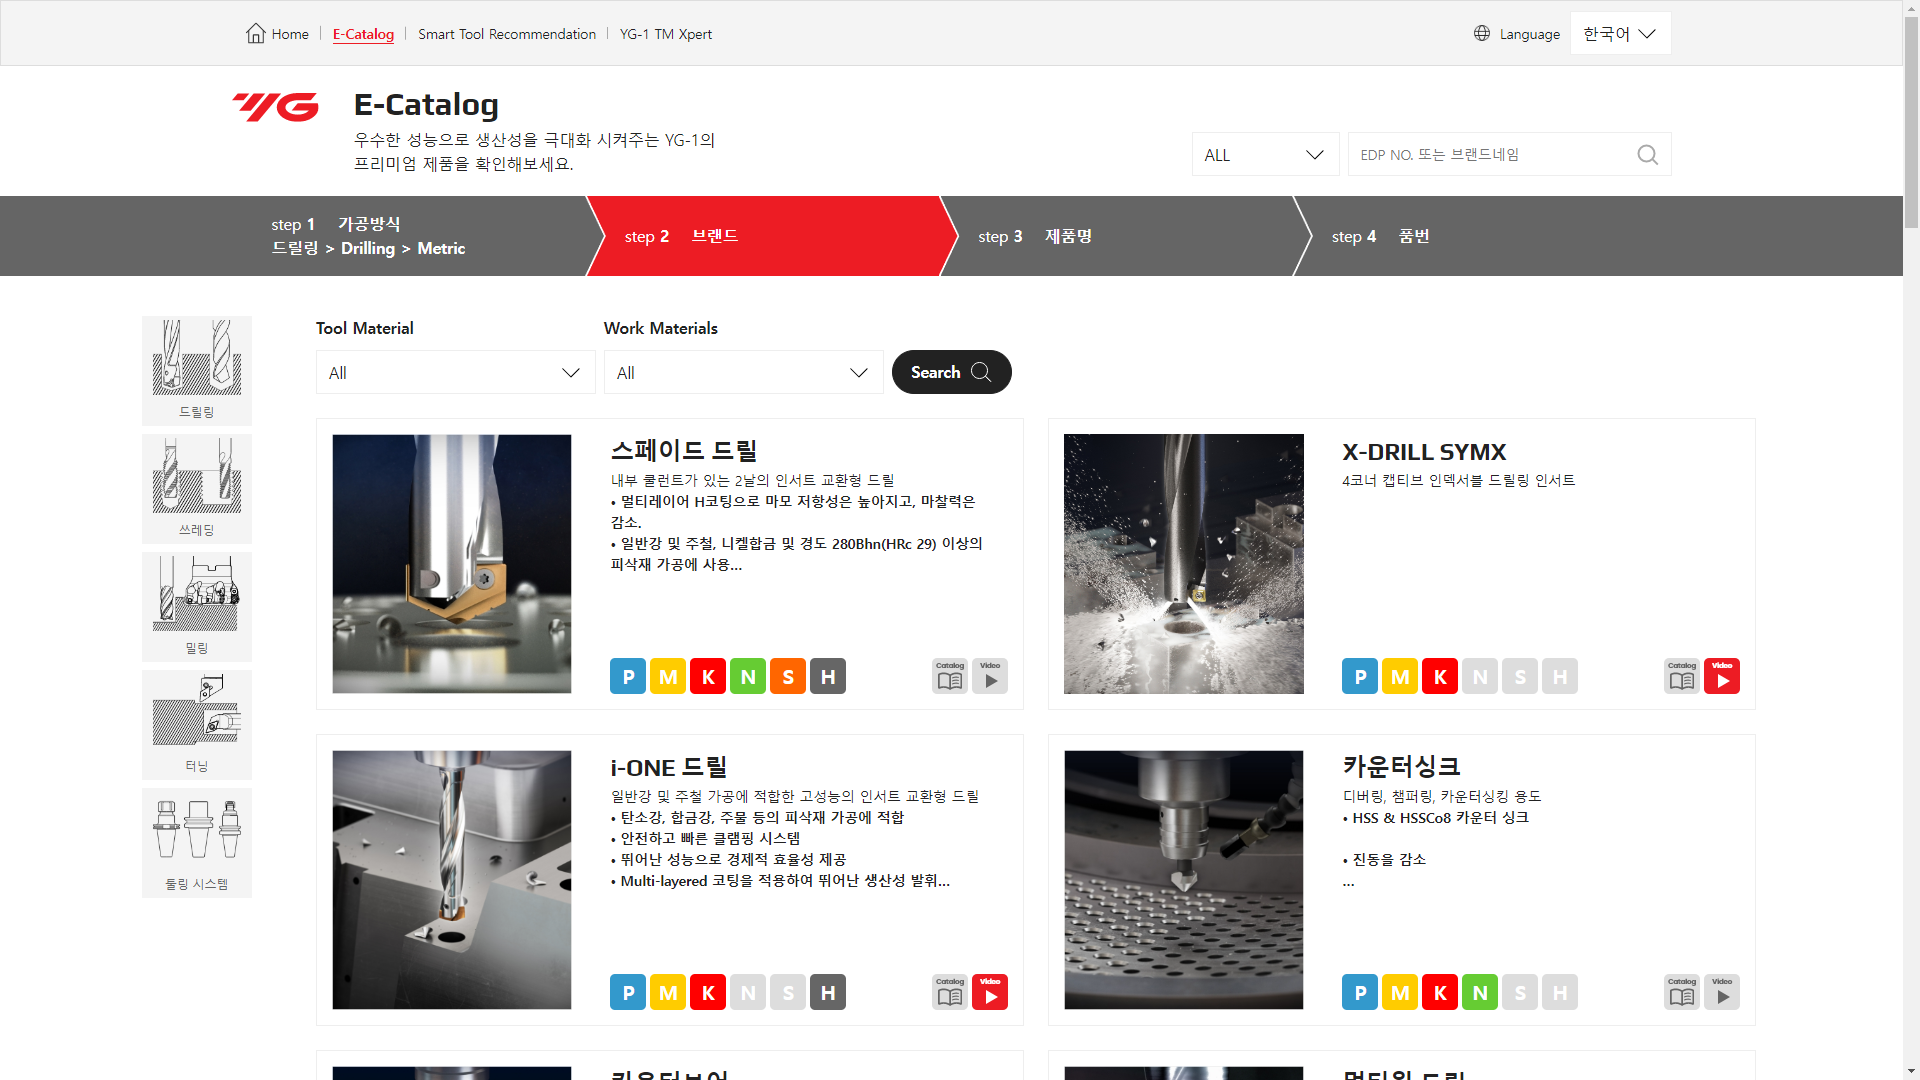Select the 쓰레딩 threading category icon
Image resolution: width=1920 pixels, height=1080 pixels.
[x=197, y=489]
